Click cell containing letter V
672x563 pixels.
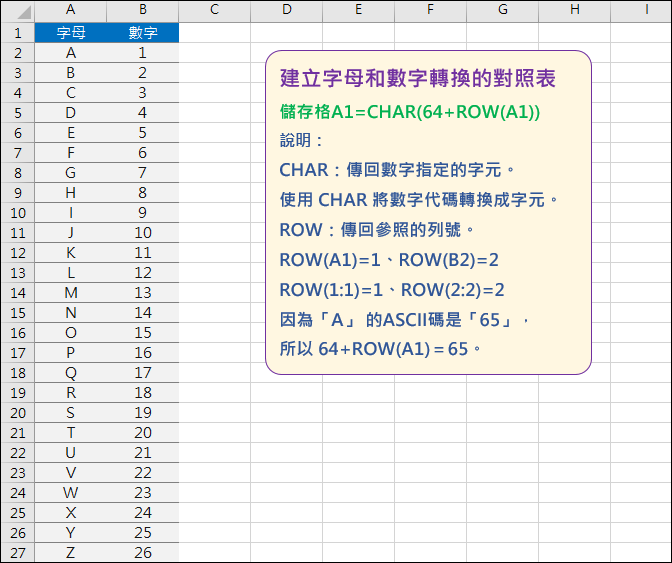71,473
